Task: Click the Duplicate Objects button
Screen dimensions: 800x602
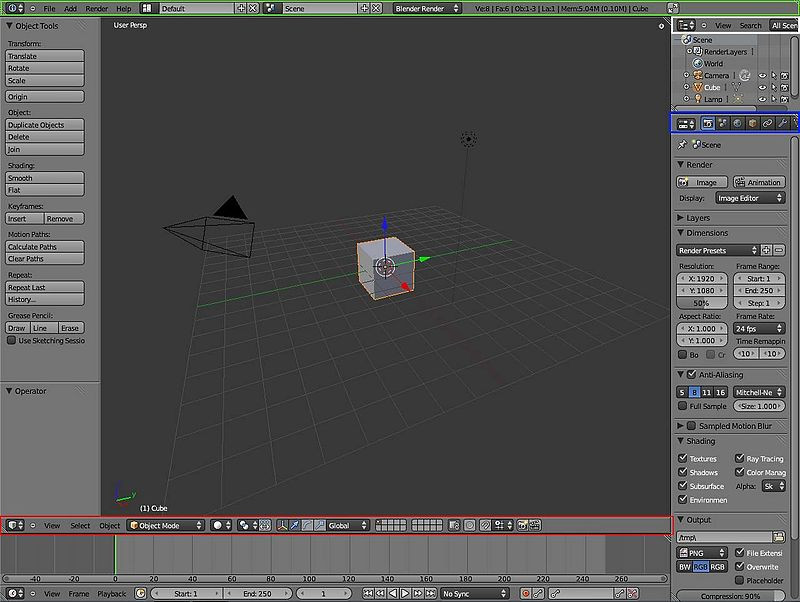Action: [x=45, y=124]
